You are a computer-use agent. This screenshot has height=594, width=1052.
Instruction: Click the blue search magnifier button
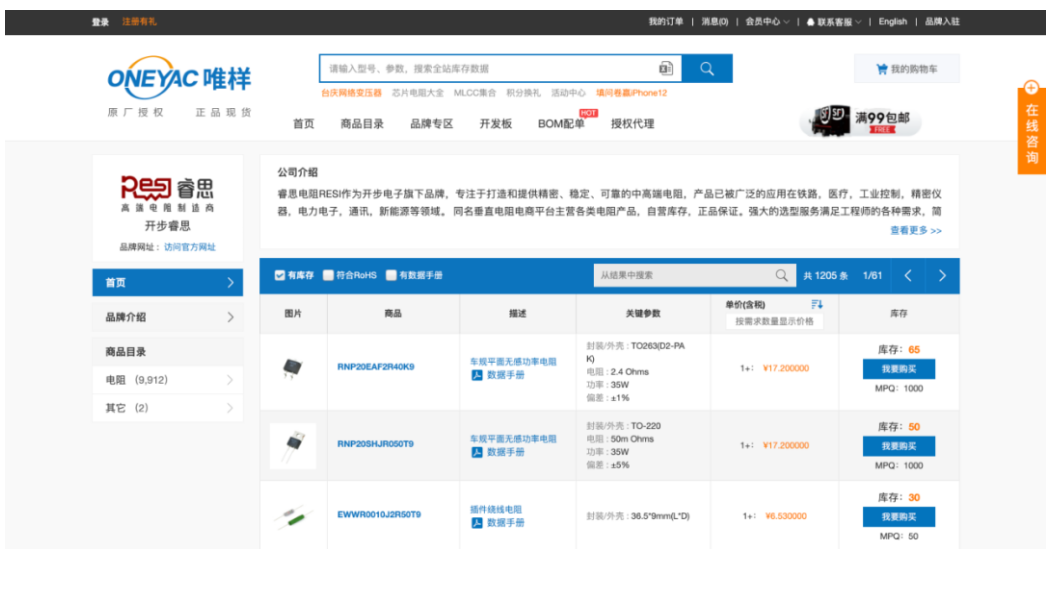(706, 68)
